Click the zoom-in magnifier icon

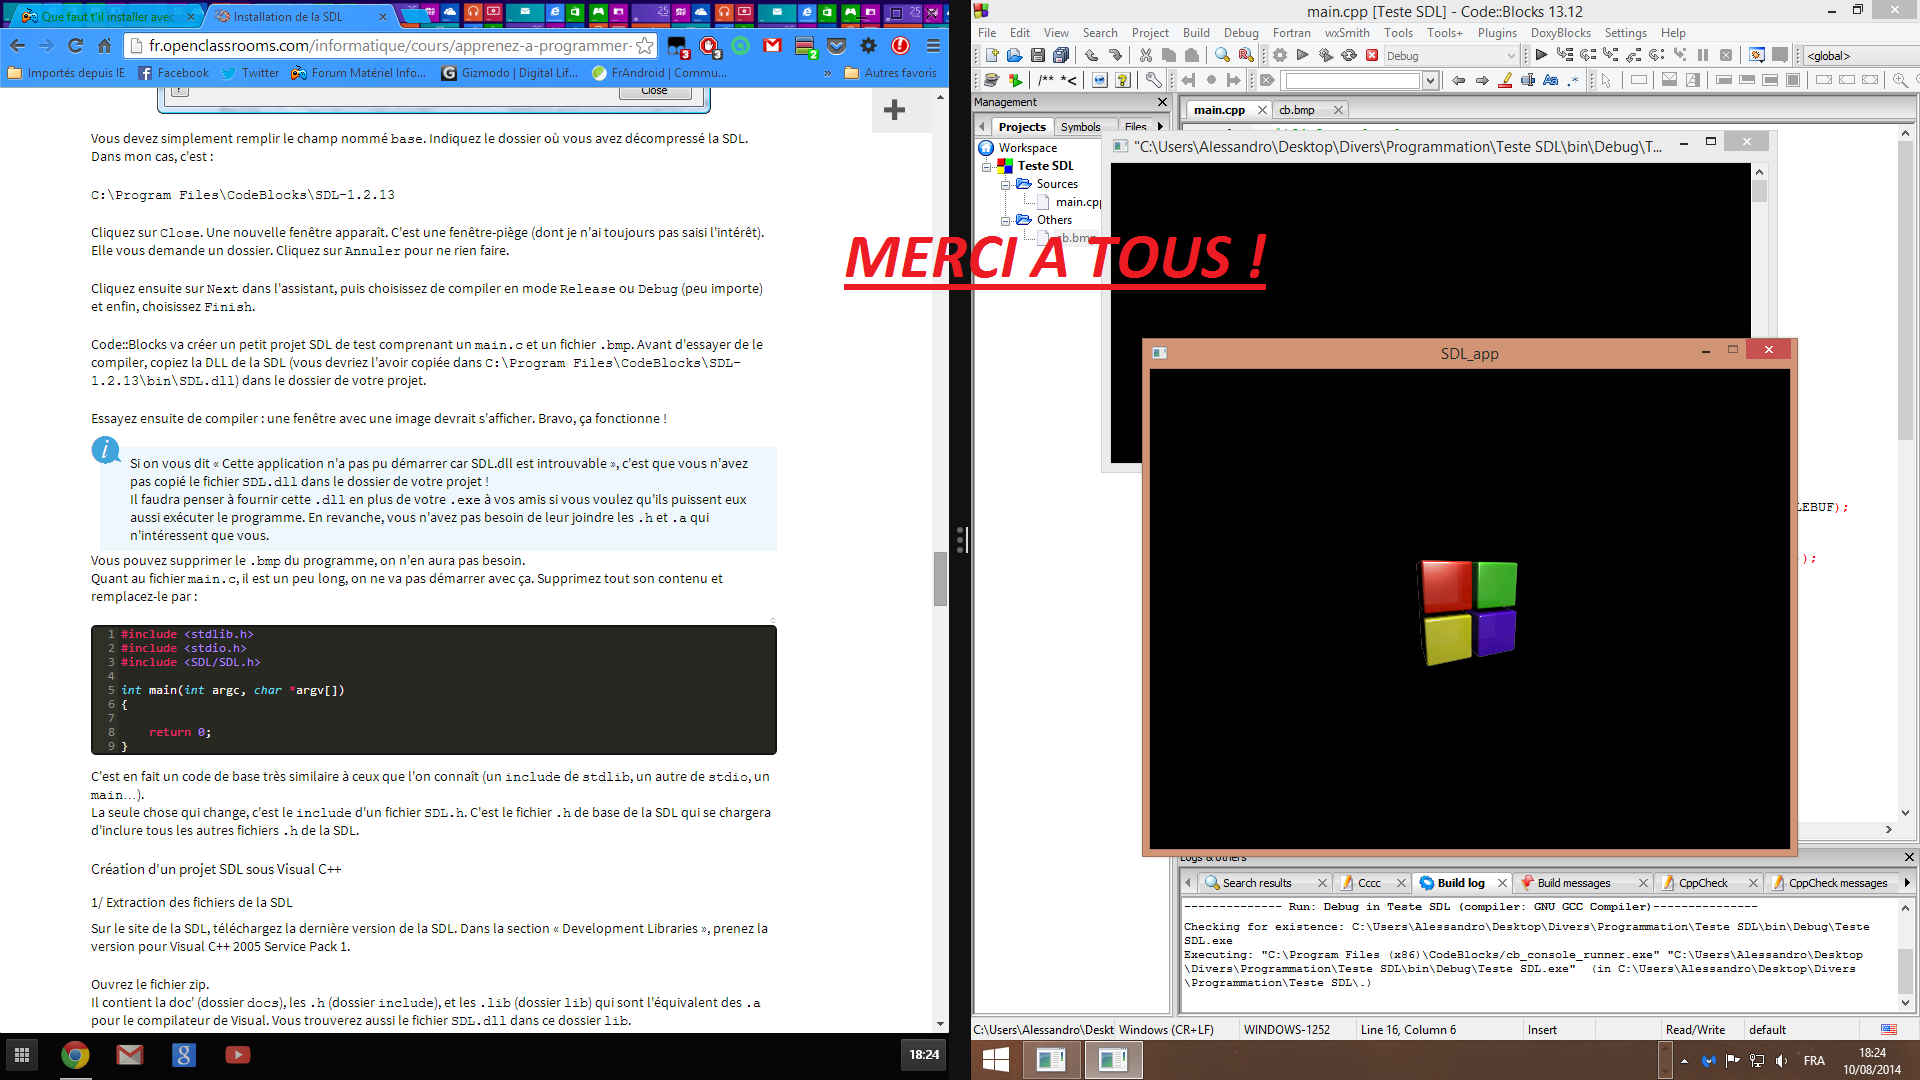coord(1899,80)
